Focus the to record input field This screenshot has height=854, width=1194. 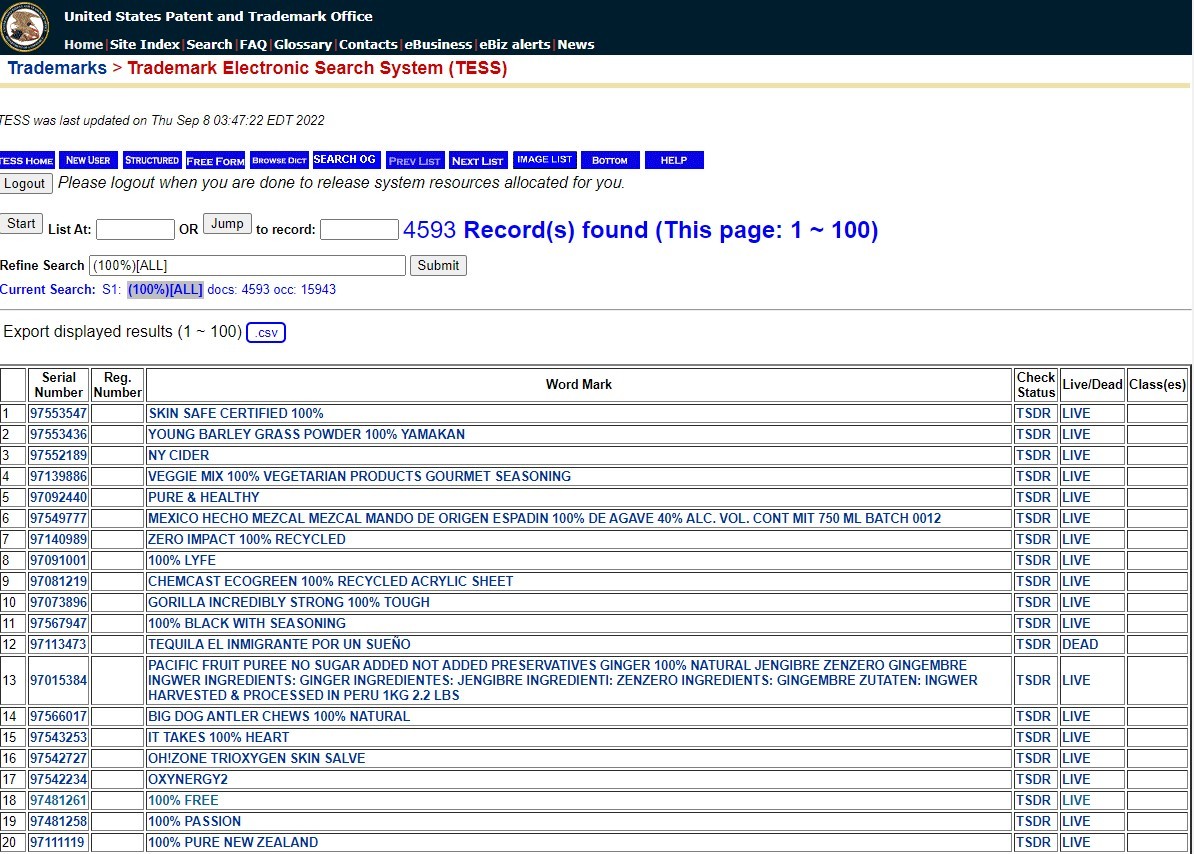359,229
